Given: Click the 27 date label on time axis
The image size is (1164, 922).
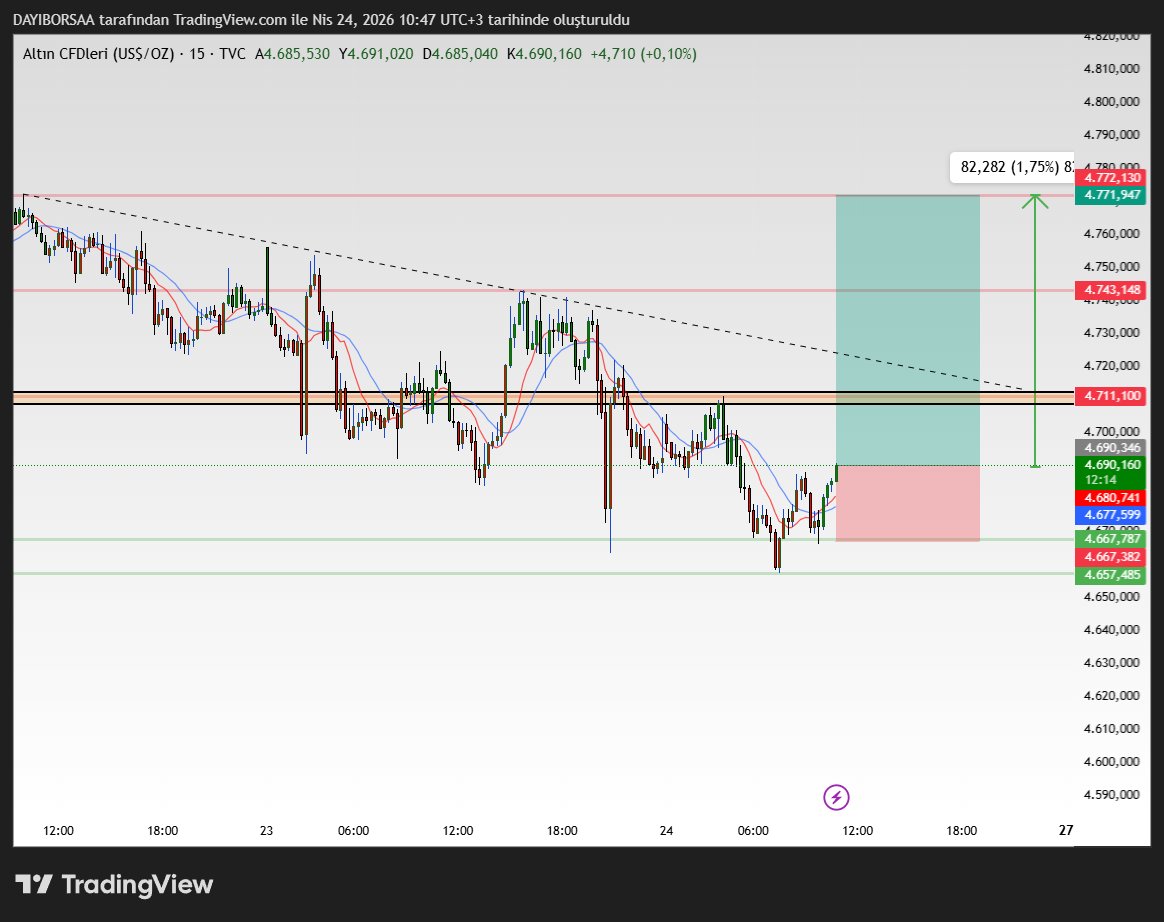Looking at the screenshot, I should tap(1066, 830).
